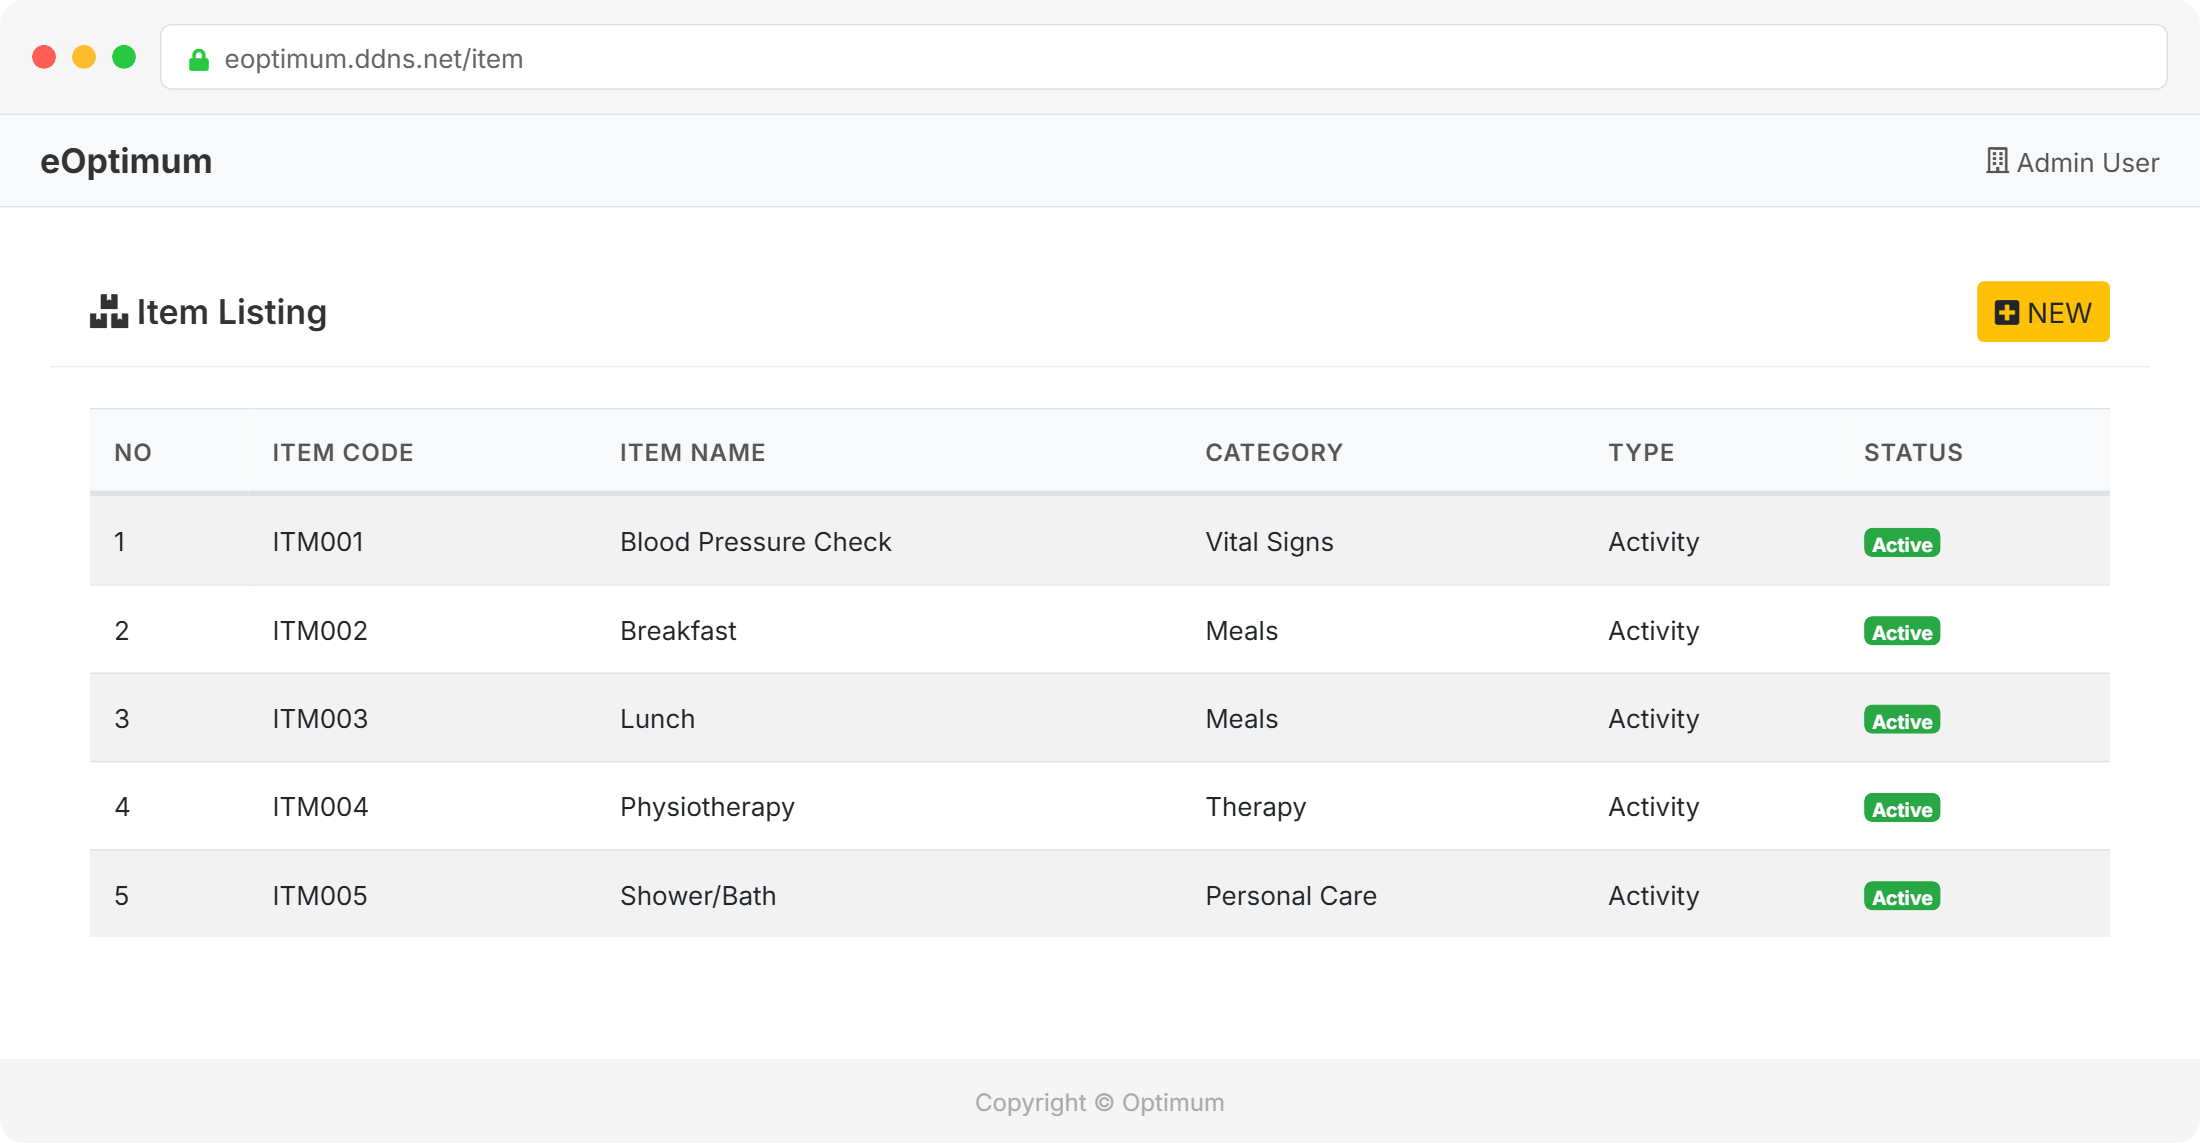Click the Active badge for Shower/Bath row

pyautogui.click(x=1901, y=897)
